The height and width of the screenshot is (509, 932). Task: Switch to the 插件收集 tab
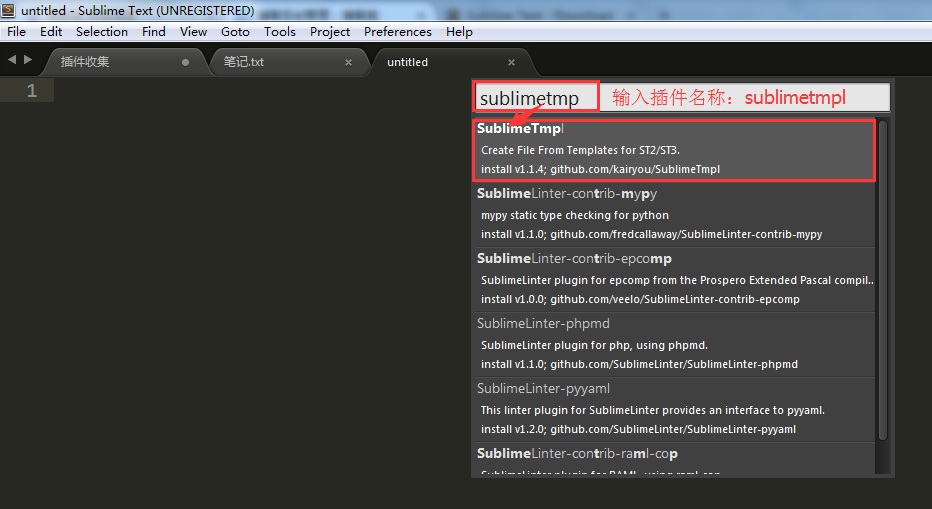(124, 62)
